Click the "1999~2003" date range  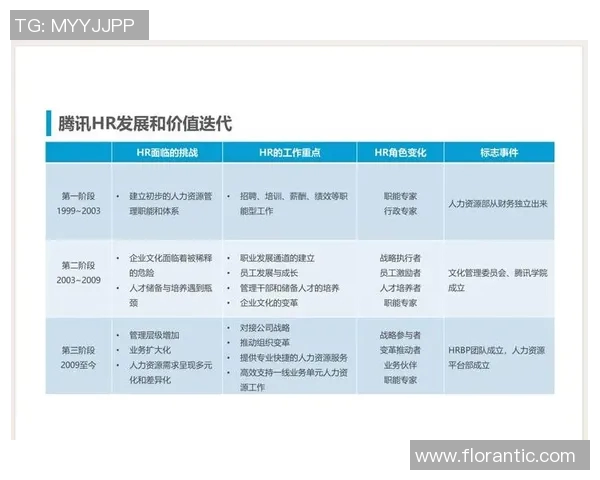(x=78, y=211)
